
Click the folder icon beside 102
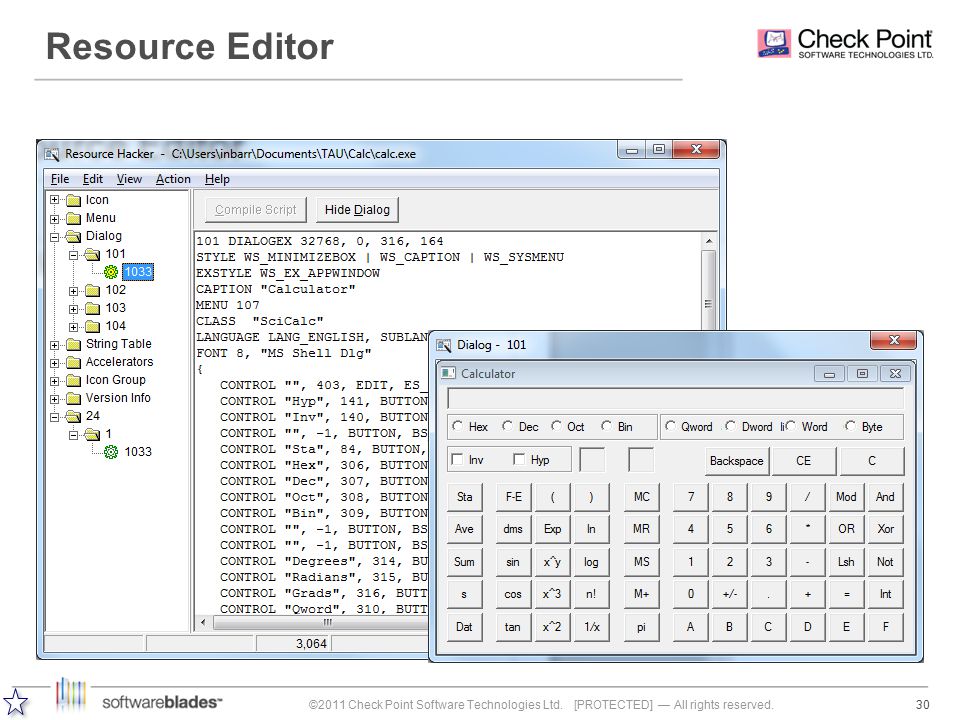tap(92, 290)
